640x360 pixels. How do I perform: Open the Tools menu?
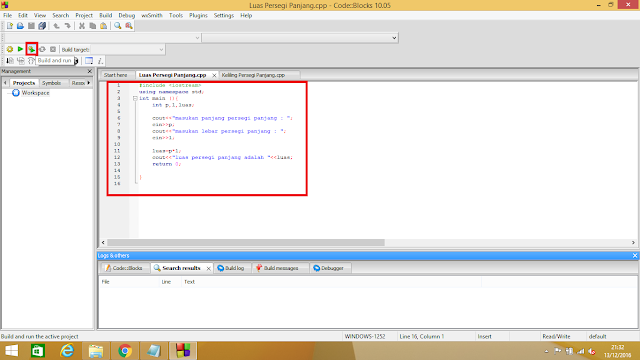(x=176, y=16)
